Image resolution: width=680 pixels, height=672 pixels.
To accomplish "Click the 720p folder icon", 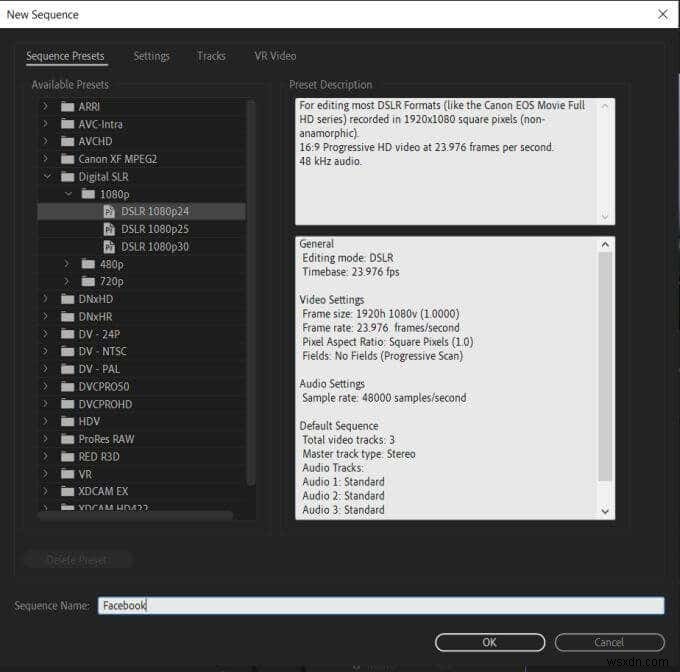I will click(x=88, y=282).
